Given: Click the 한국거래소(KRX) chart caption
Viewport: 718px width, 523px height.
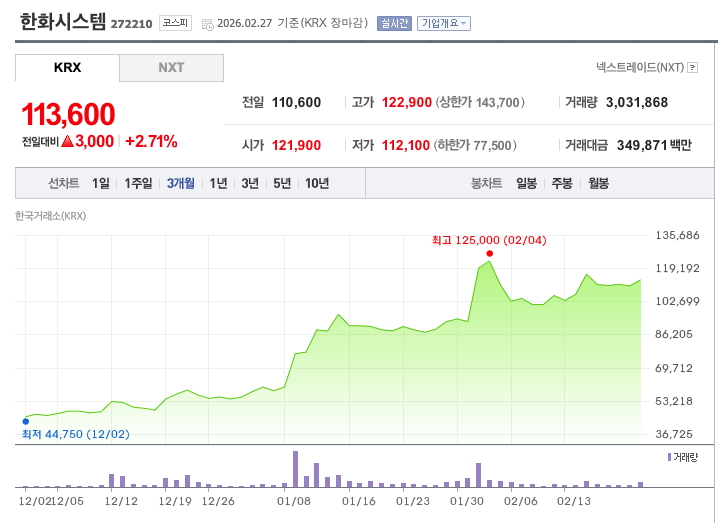Looking at the screenshot, I should [50, 216].
